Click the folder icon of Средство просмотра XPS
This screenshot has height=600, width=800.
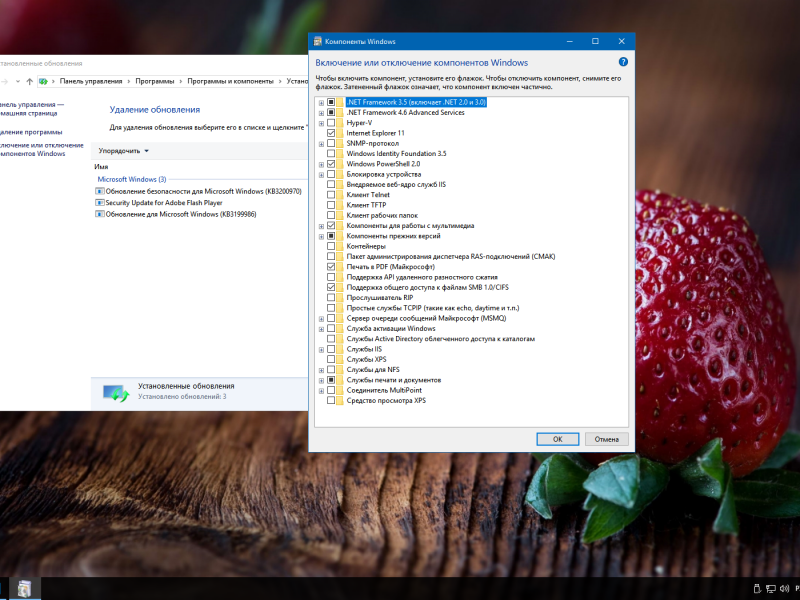(x=340, y=401)
